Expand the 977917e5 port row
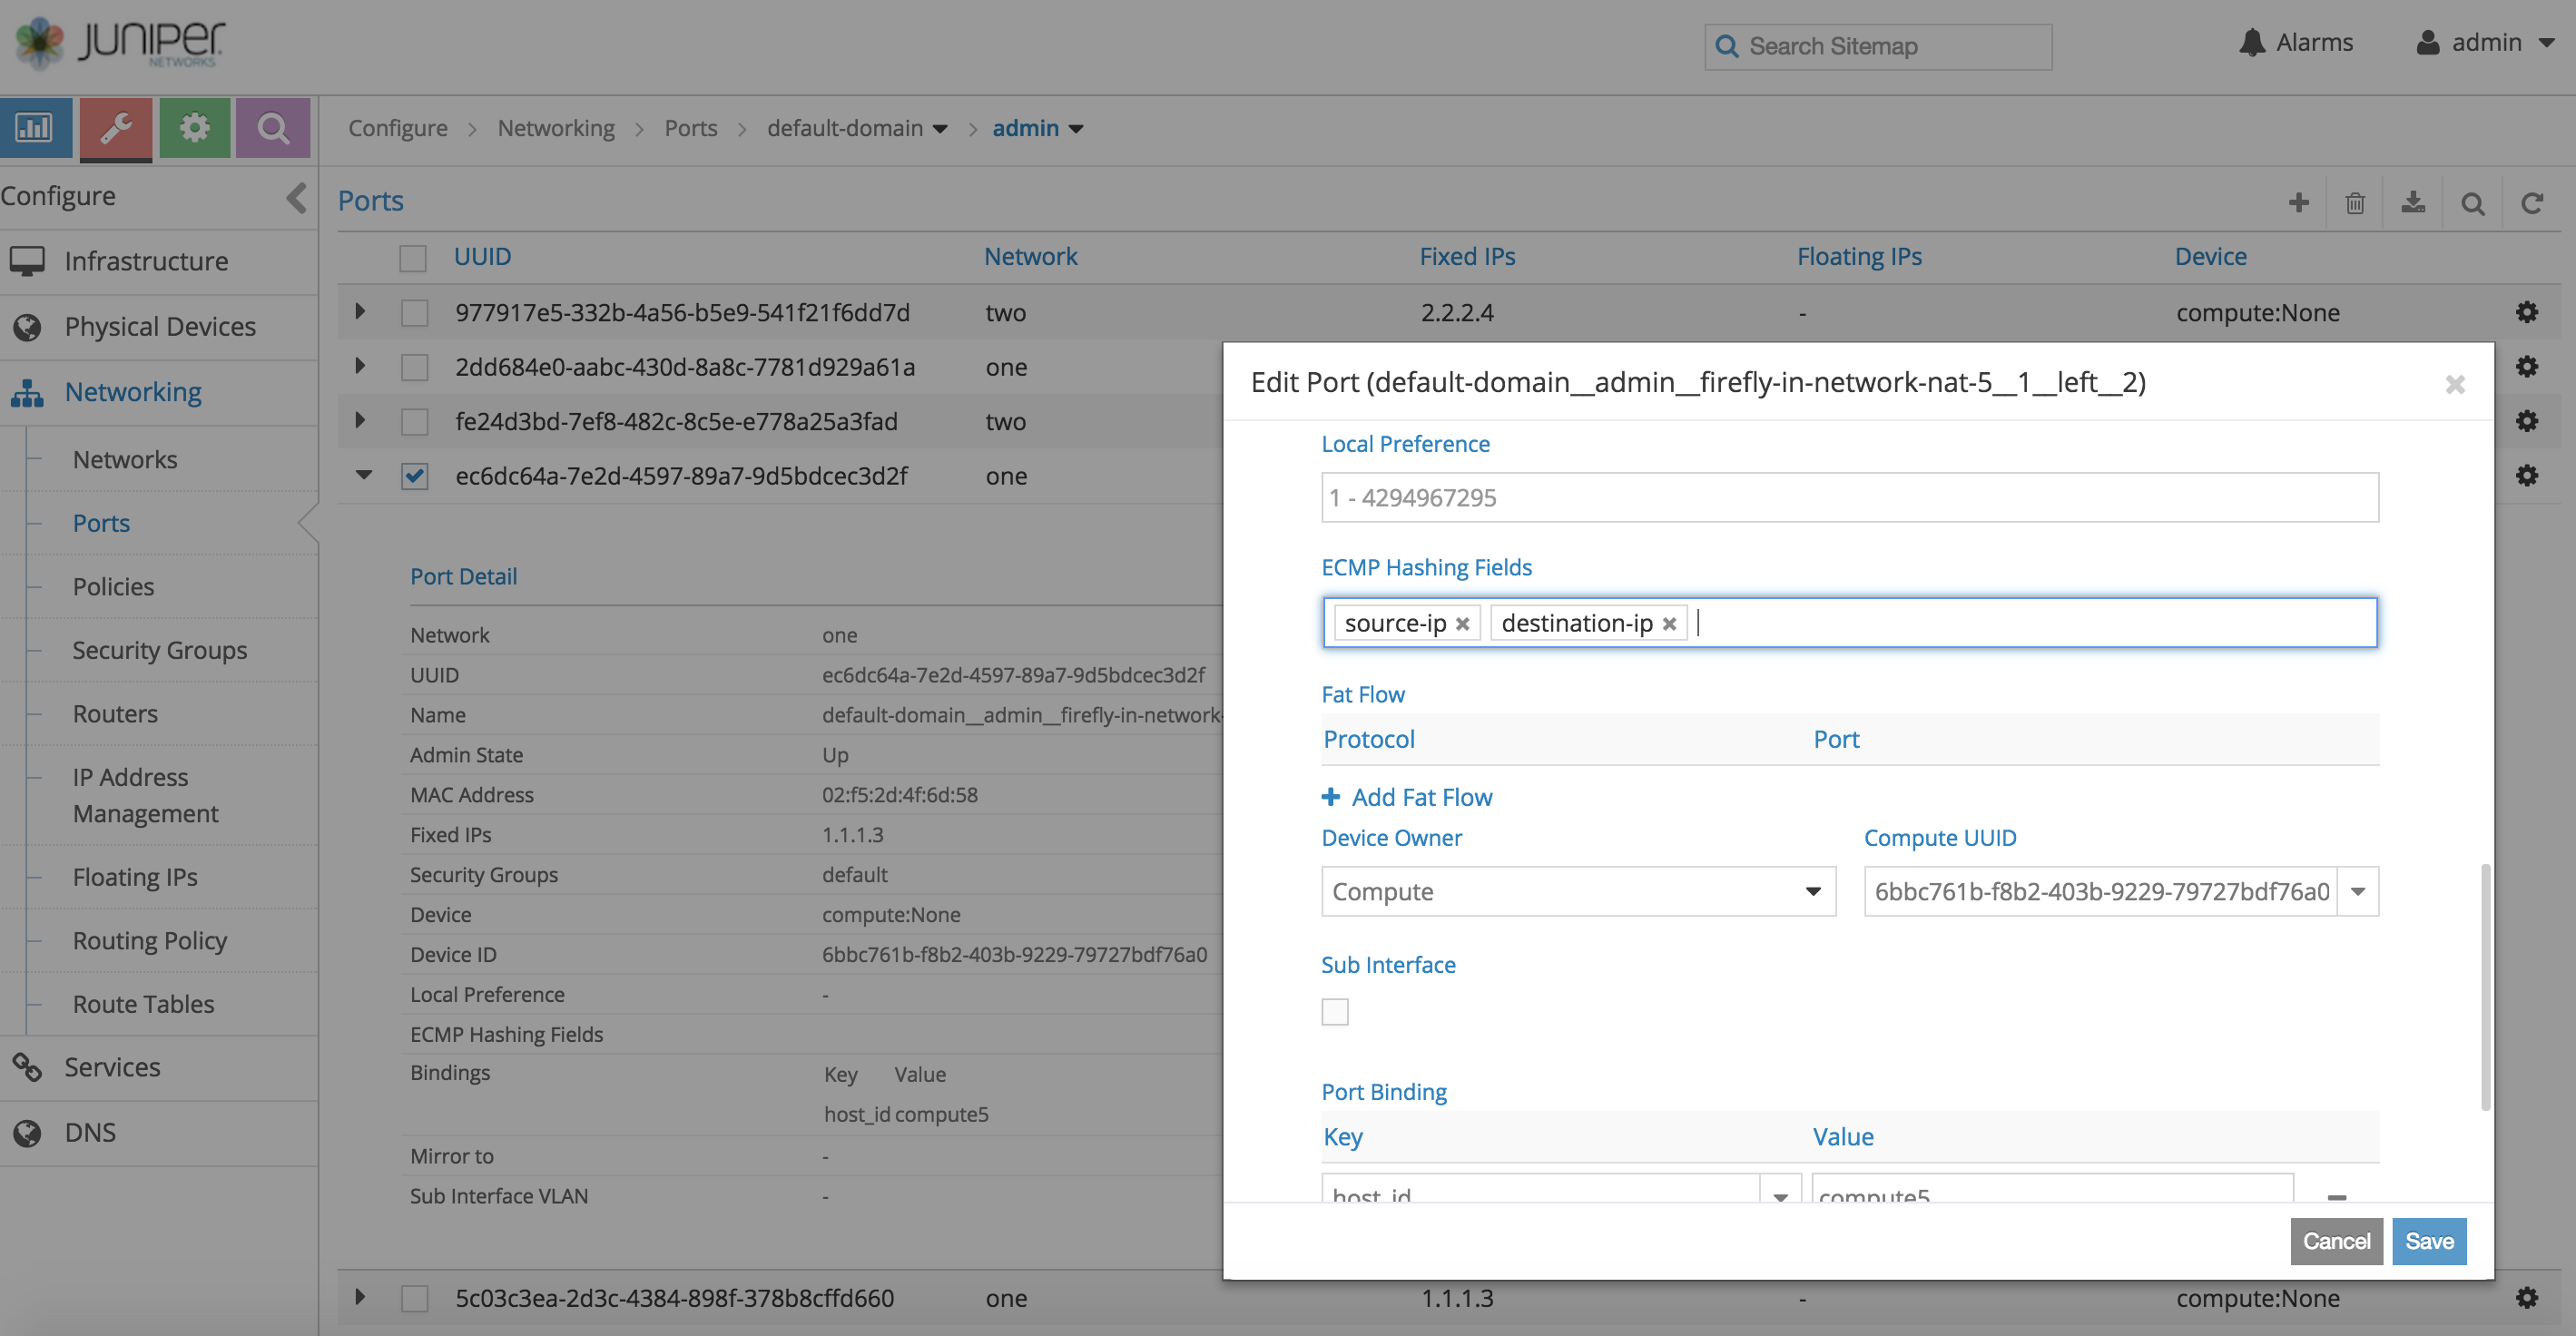 click(360, 312)
